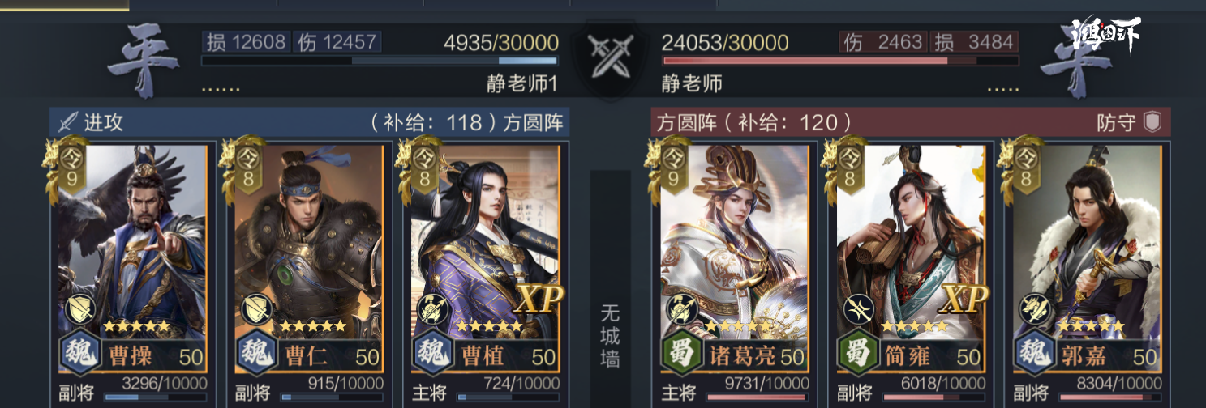Viewport: 1206px width, 408px height.
Task: Click the sword icon beside 进攻
Action: click(69, 122)
